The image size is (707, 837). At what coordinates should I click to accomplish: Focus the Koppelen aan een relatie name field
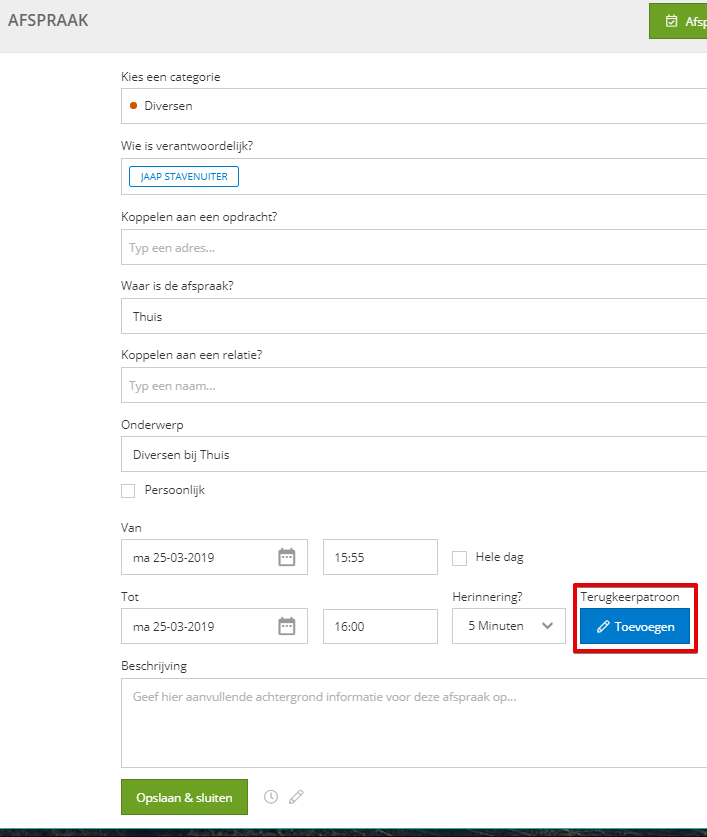click(414, 385)
